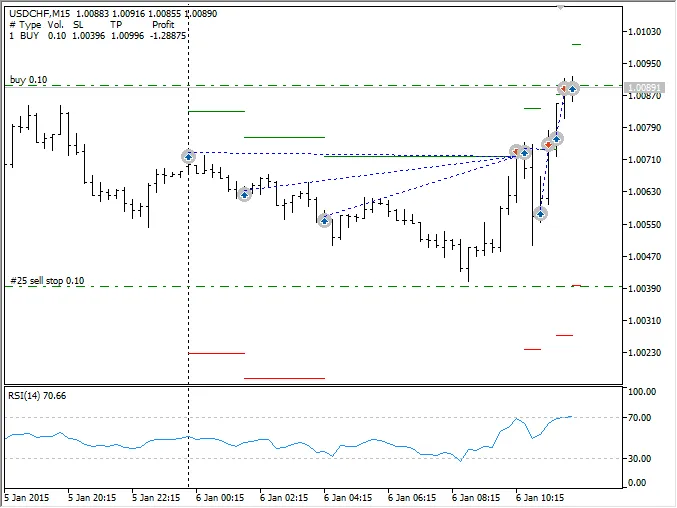This screenshot has height=508, width=677.
Task: Select the lowest buy arrow near 1.00575
Action: coord(540,213)
